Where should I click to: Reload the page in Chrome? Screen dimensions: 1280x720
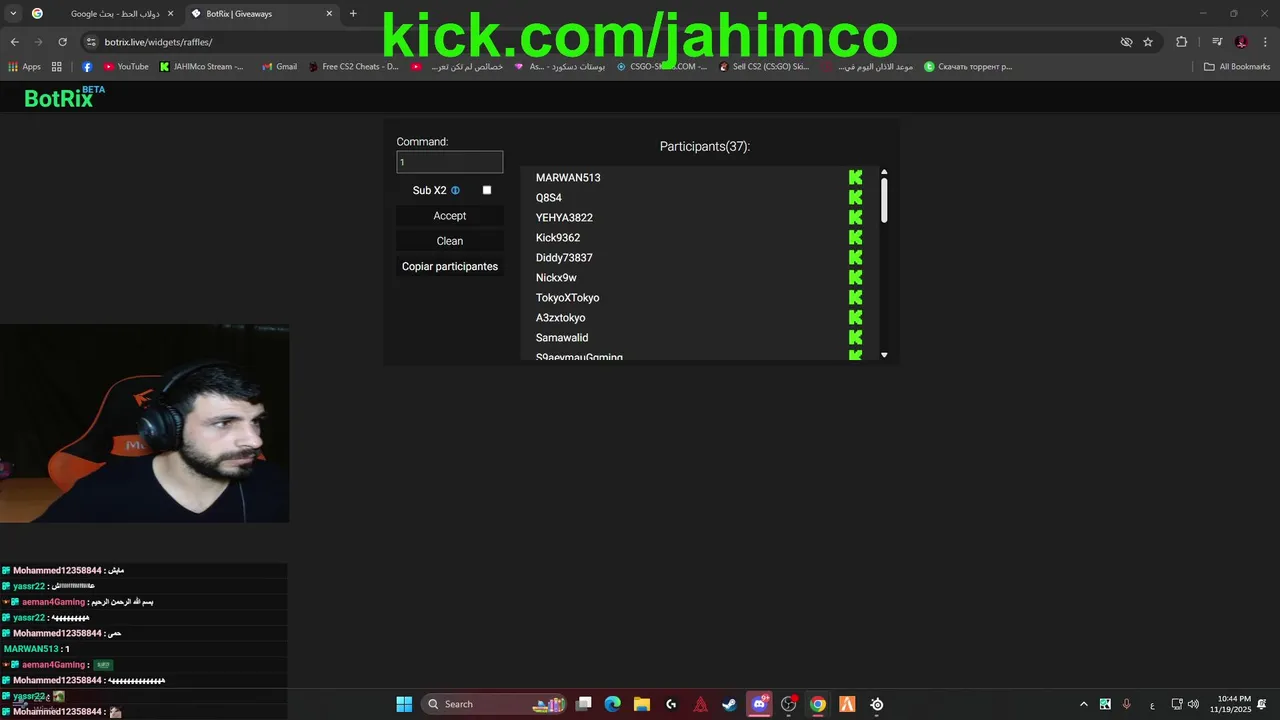click(x=62, y=42)
